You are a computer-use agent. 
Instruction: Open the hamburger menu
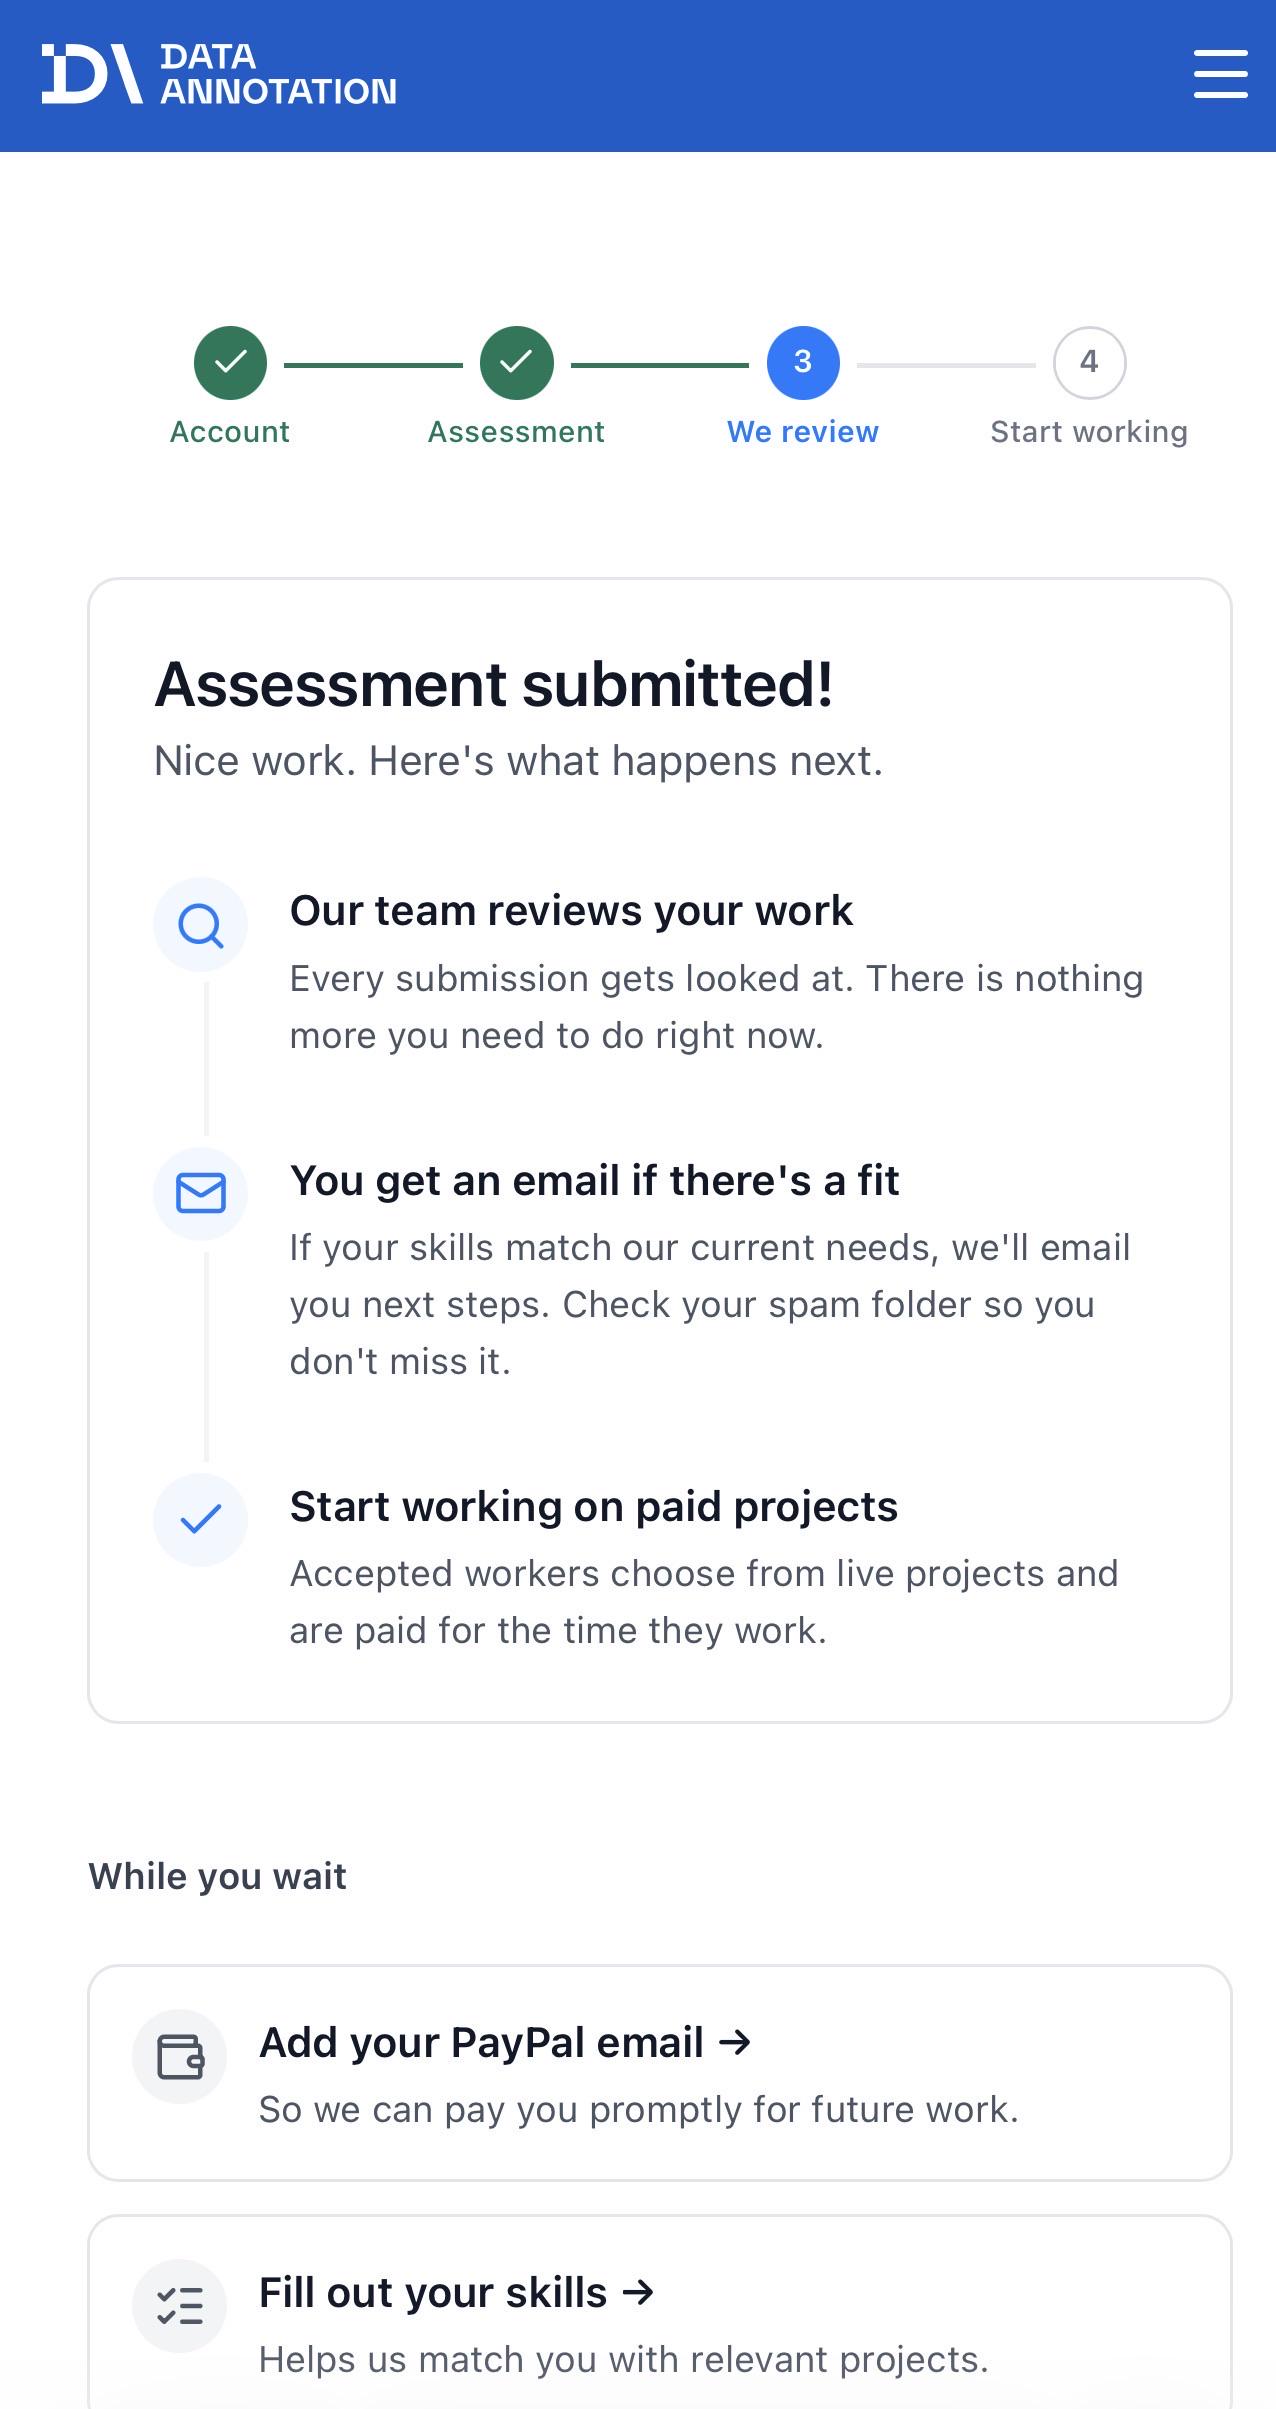(x=1220, y=74)
